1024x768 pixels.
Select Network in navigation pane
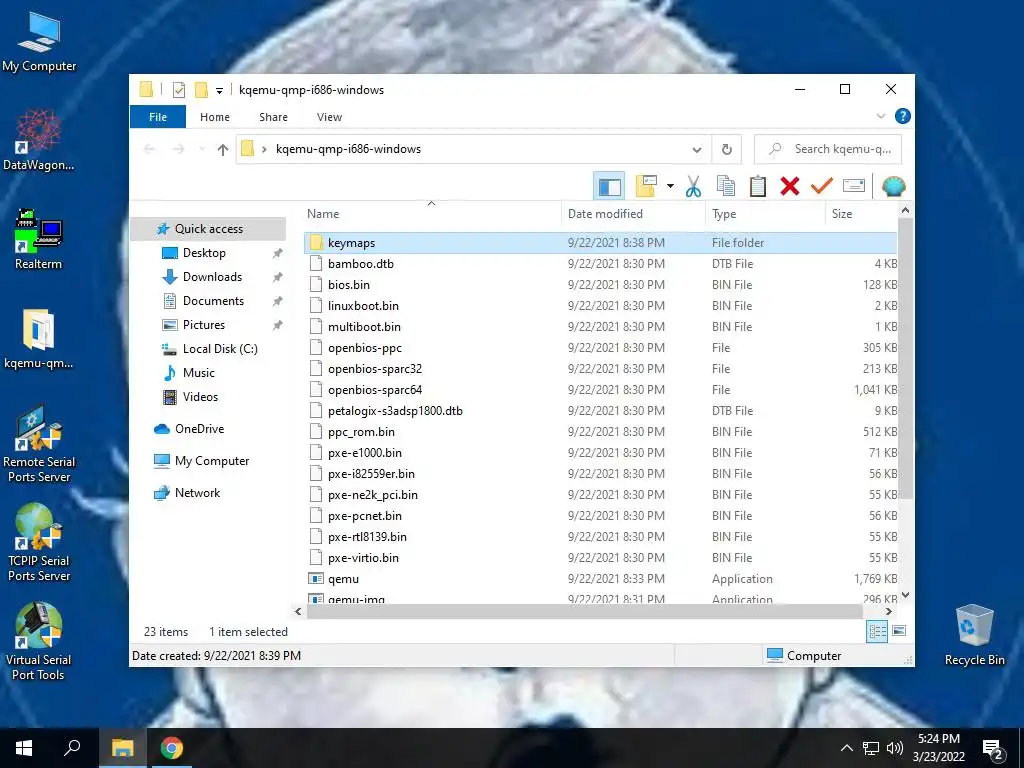(197, 493)
